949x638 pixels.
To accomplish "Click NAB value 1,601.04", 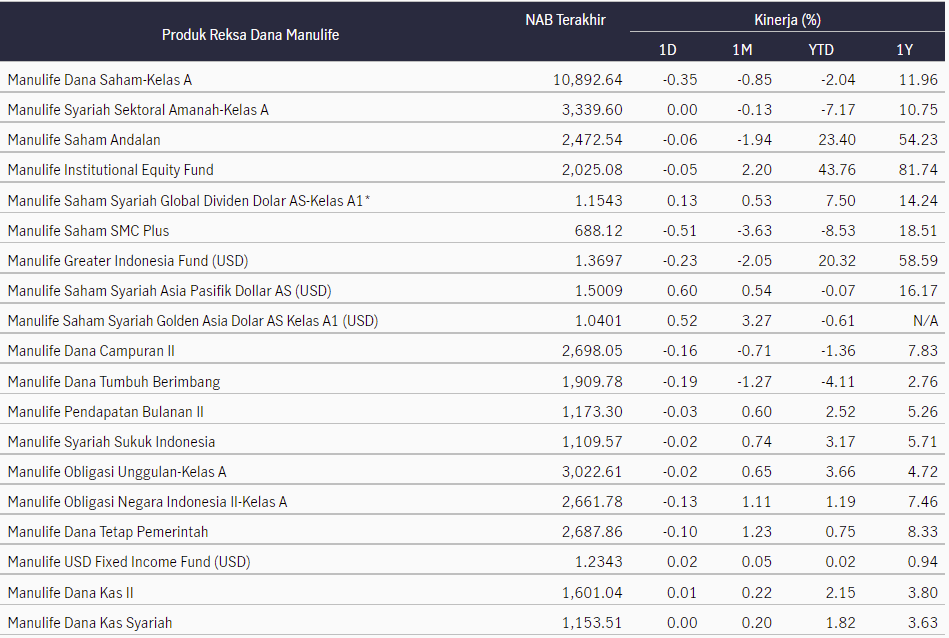I will click(592, 593).
